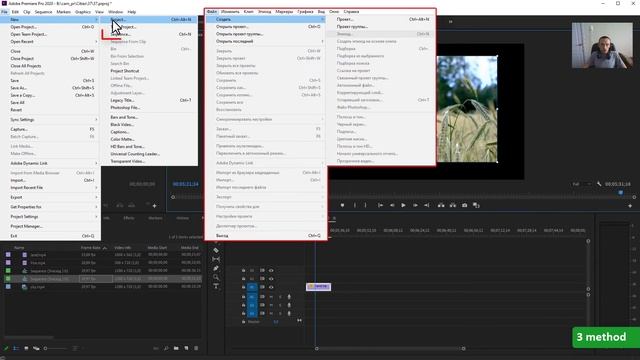Viewport: 640px width, 360px height.
Task: Step back one frame
Action: (392, 205)
